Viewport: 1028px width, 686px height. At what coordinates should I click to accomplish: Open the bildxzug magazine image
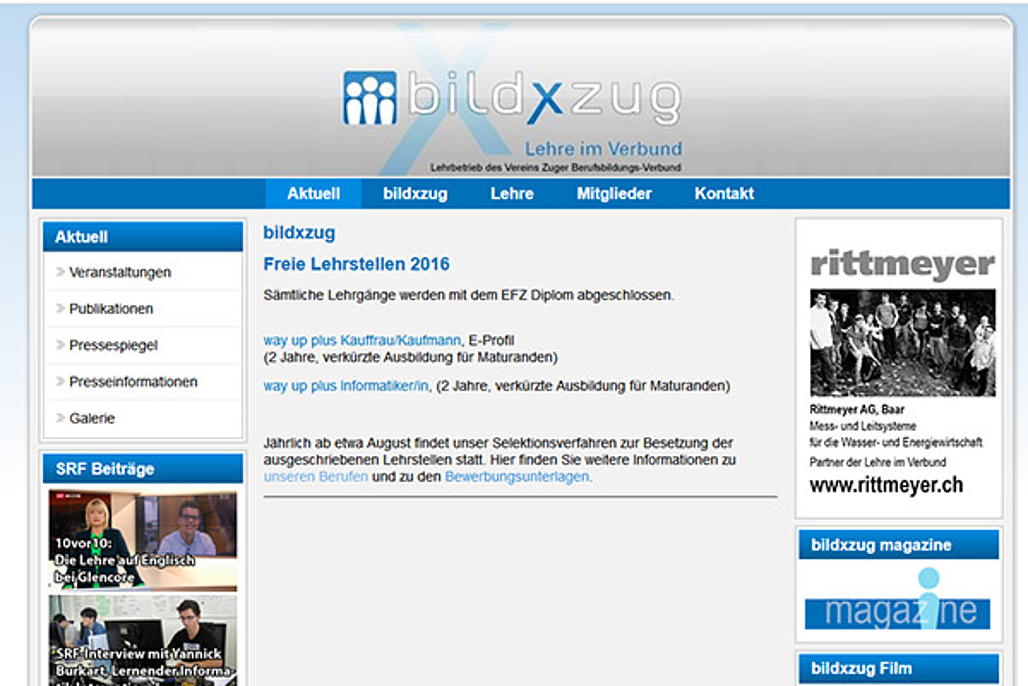pyautogui.click(x=898, y=600)
